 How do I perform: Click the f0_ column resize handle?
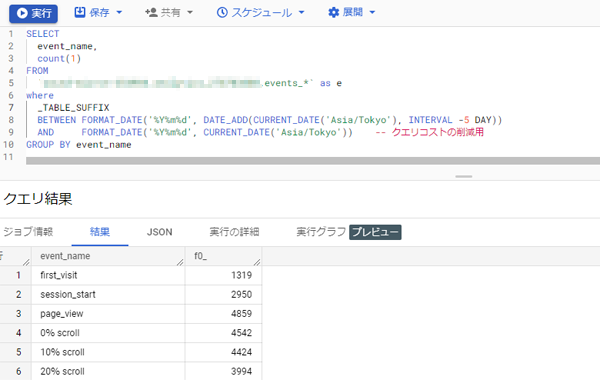click(x=257, y=262)
